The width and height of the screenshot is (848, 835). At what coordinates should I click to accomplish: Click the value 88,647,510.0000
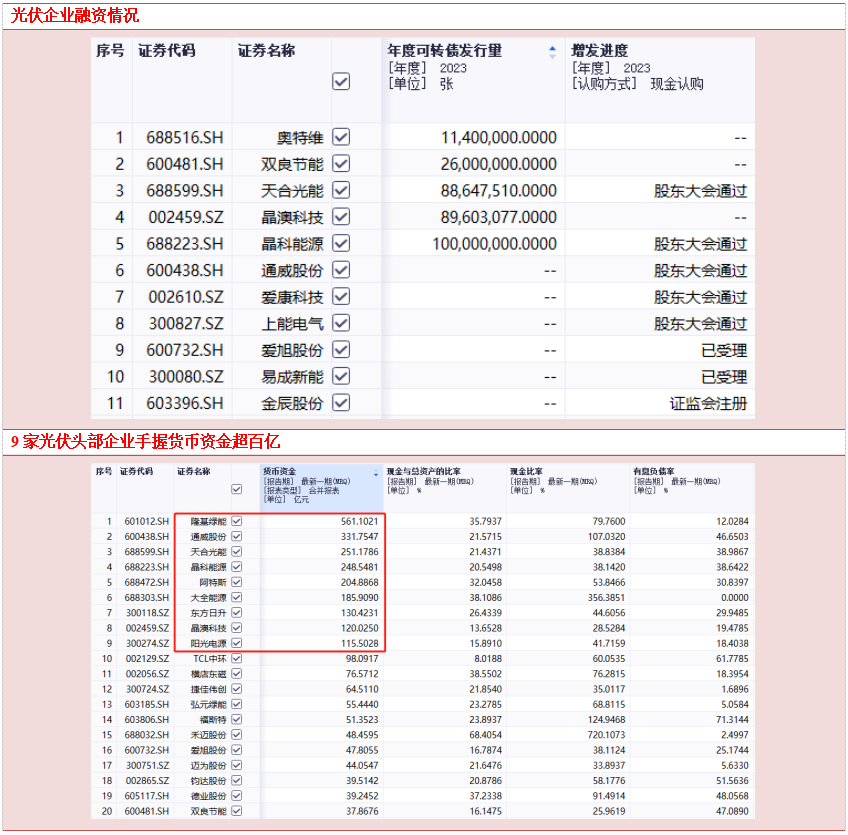pos(499,190)
